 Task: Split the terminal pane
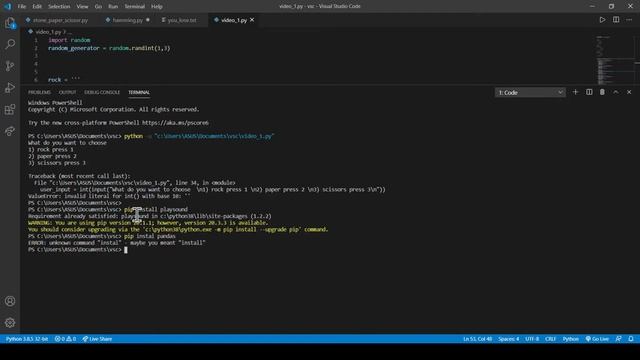point(589,92)
